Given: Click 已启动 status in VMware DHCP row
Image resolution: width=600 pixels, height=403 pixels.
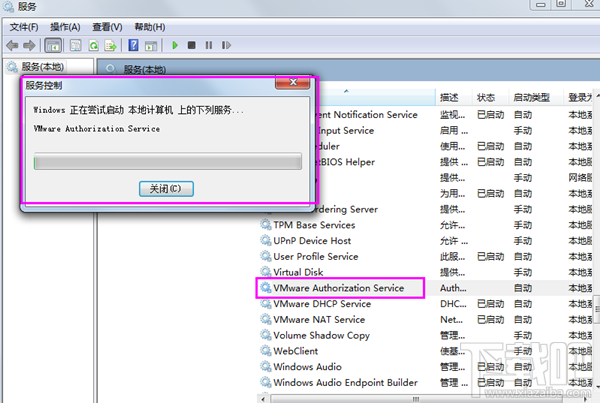Looking at the screenshot, I should pyautogui.click(x=491, y=304).
